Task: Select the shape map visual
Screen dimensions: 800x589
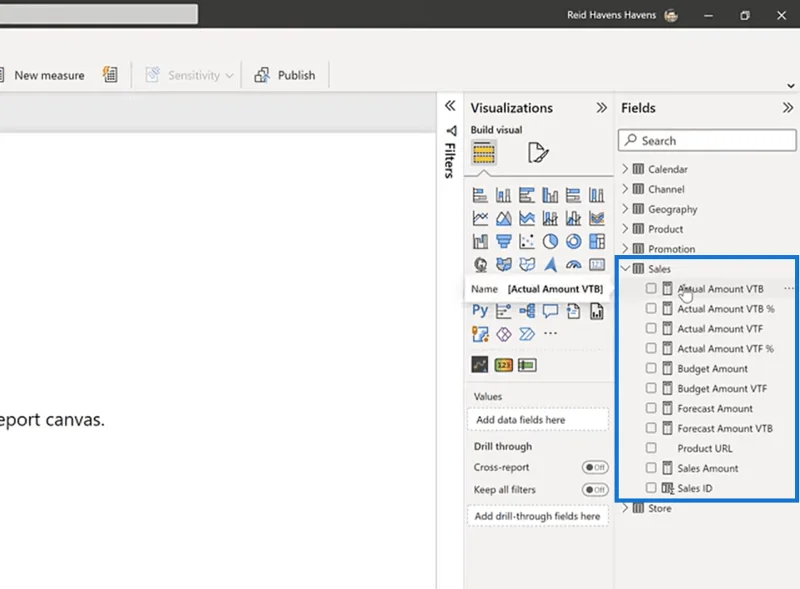Action: [x=527, y=264]
